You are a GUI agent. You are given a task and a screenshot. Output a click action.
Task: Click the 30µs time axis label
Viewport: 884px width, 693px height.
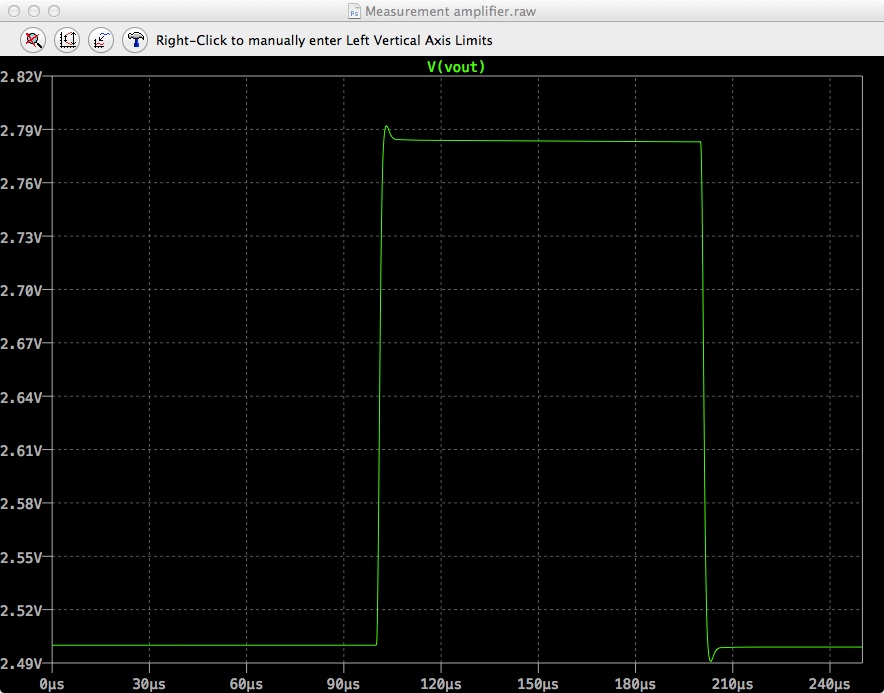click(x=149, y=684)
